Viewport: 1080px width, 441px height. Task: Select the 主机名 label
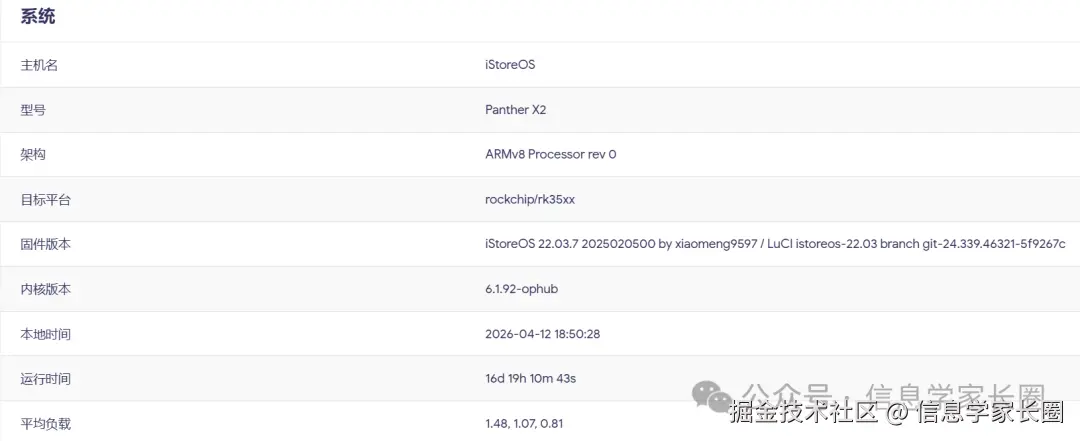[39, 65]
